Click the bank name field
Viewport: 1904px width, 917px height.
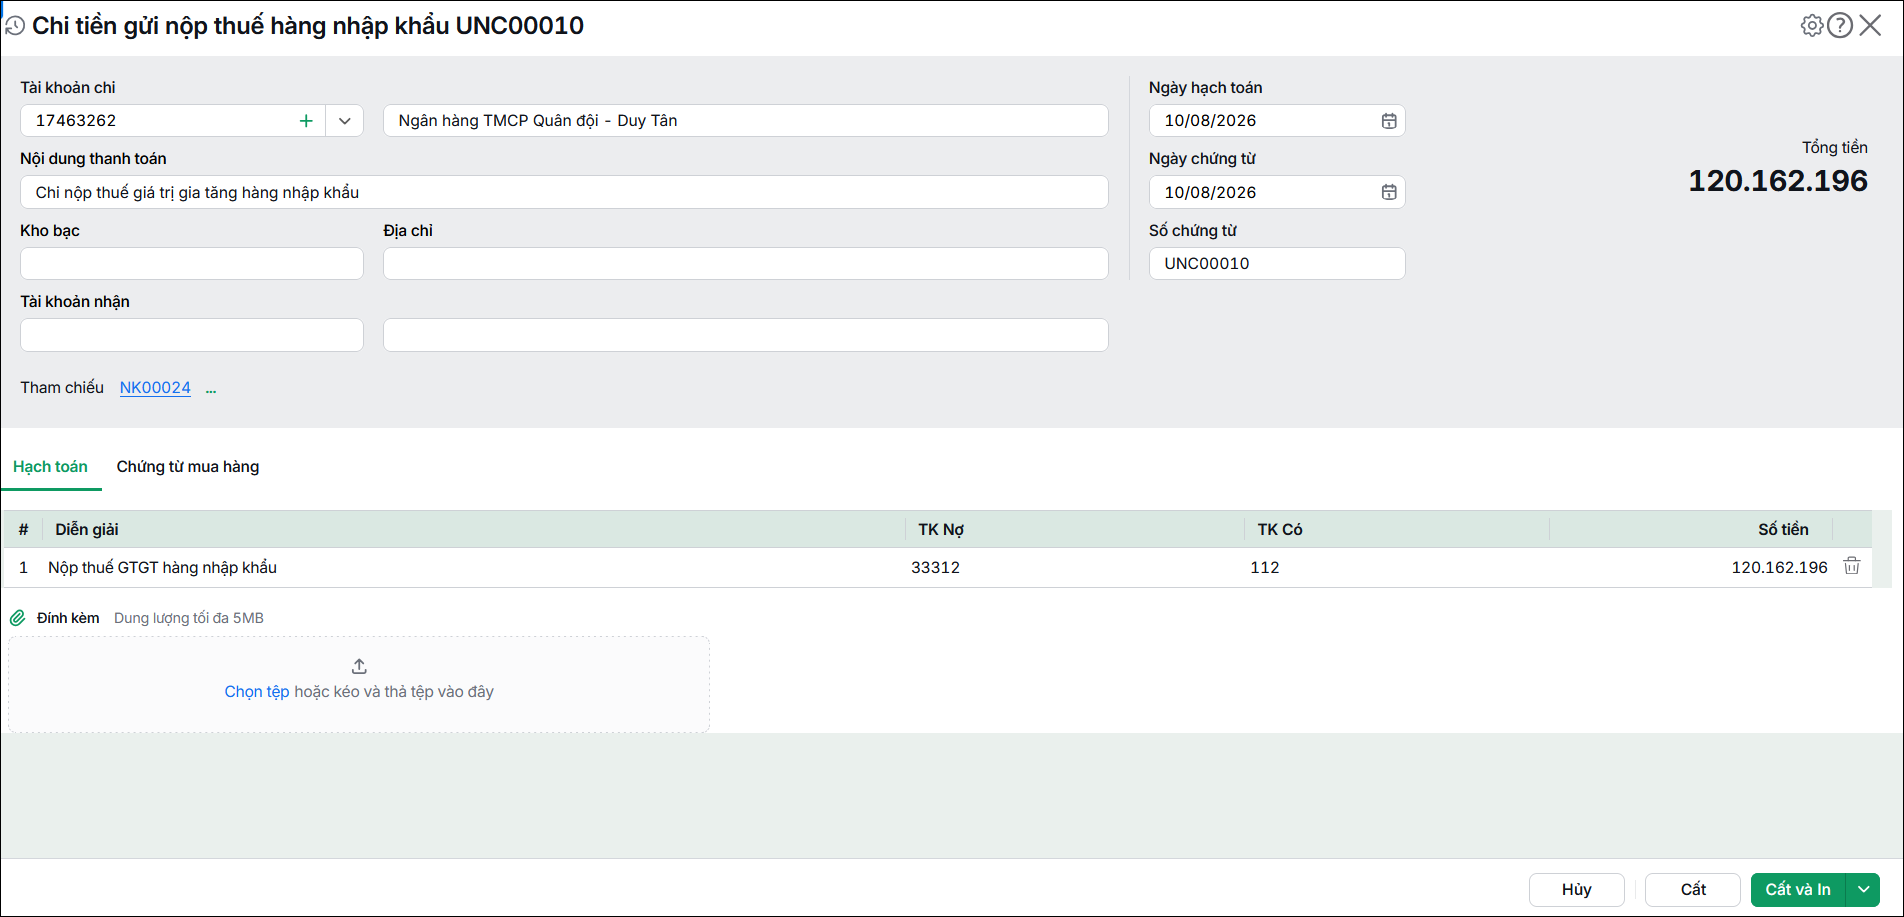click(x=746, y=121)
